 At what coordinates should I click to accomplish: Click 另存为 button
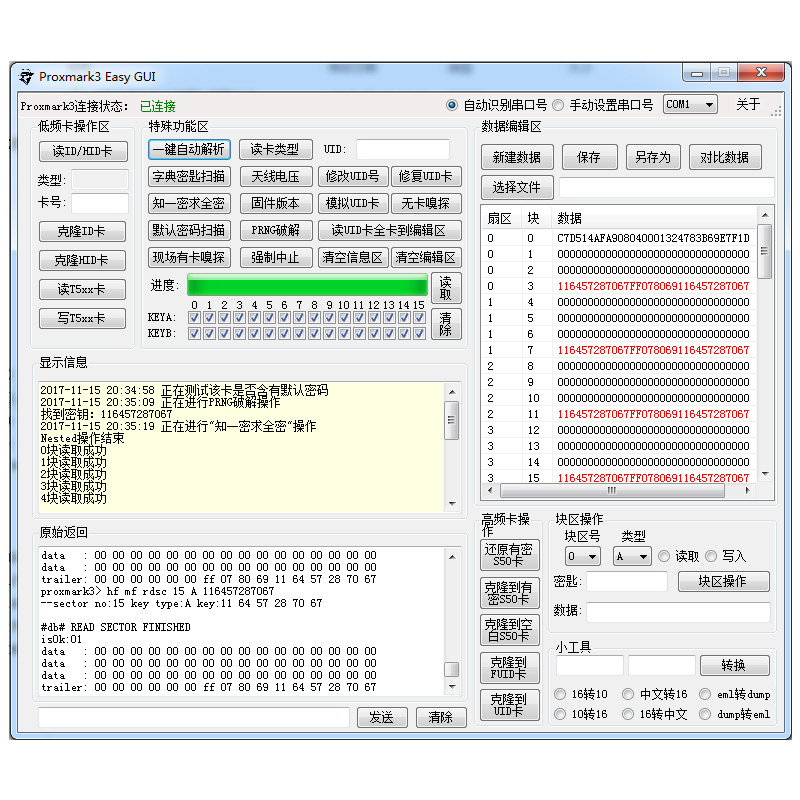653,157
